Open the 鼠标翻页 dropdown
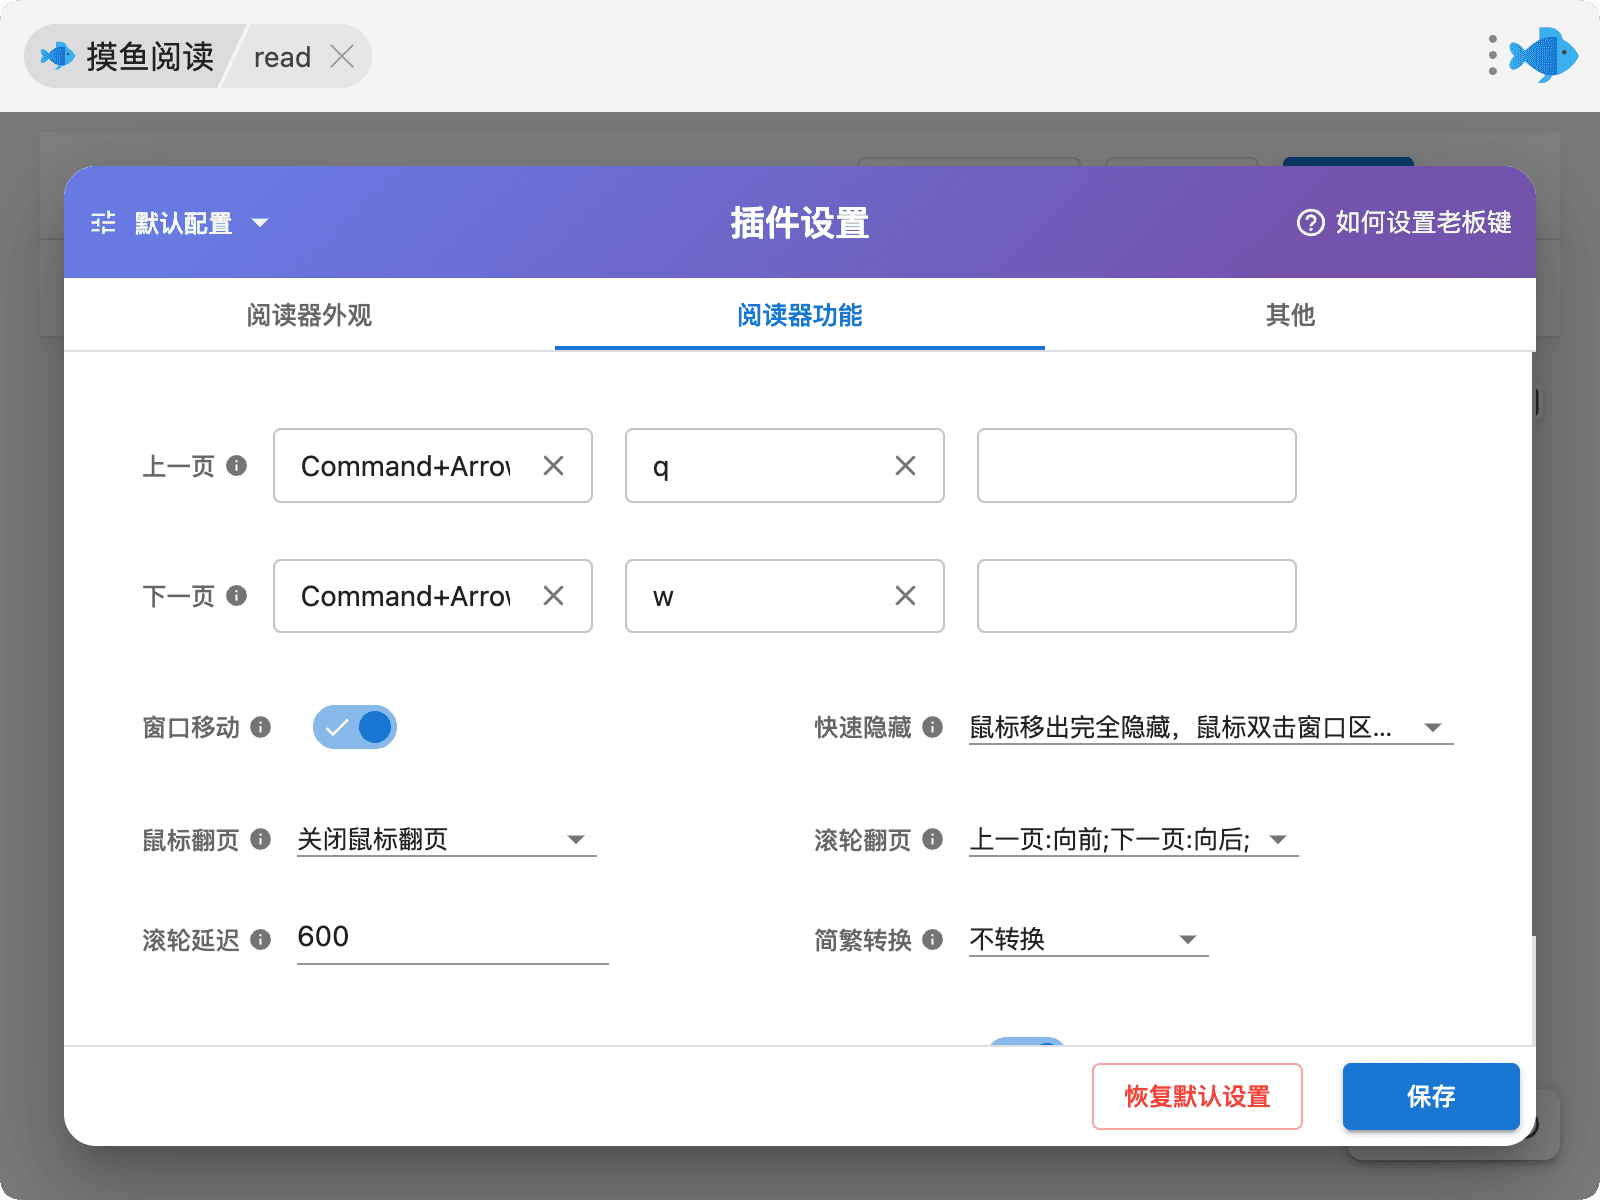1600x1200 pixels. point(446,839)
